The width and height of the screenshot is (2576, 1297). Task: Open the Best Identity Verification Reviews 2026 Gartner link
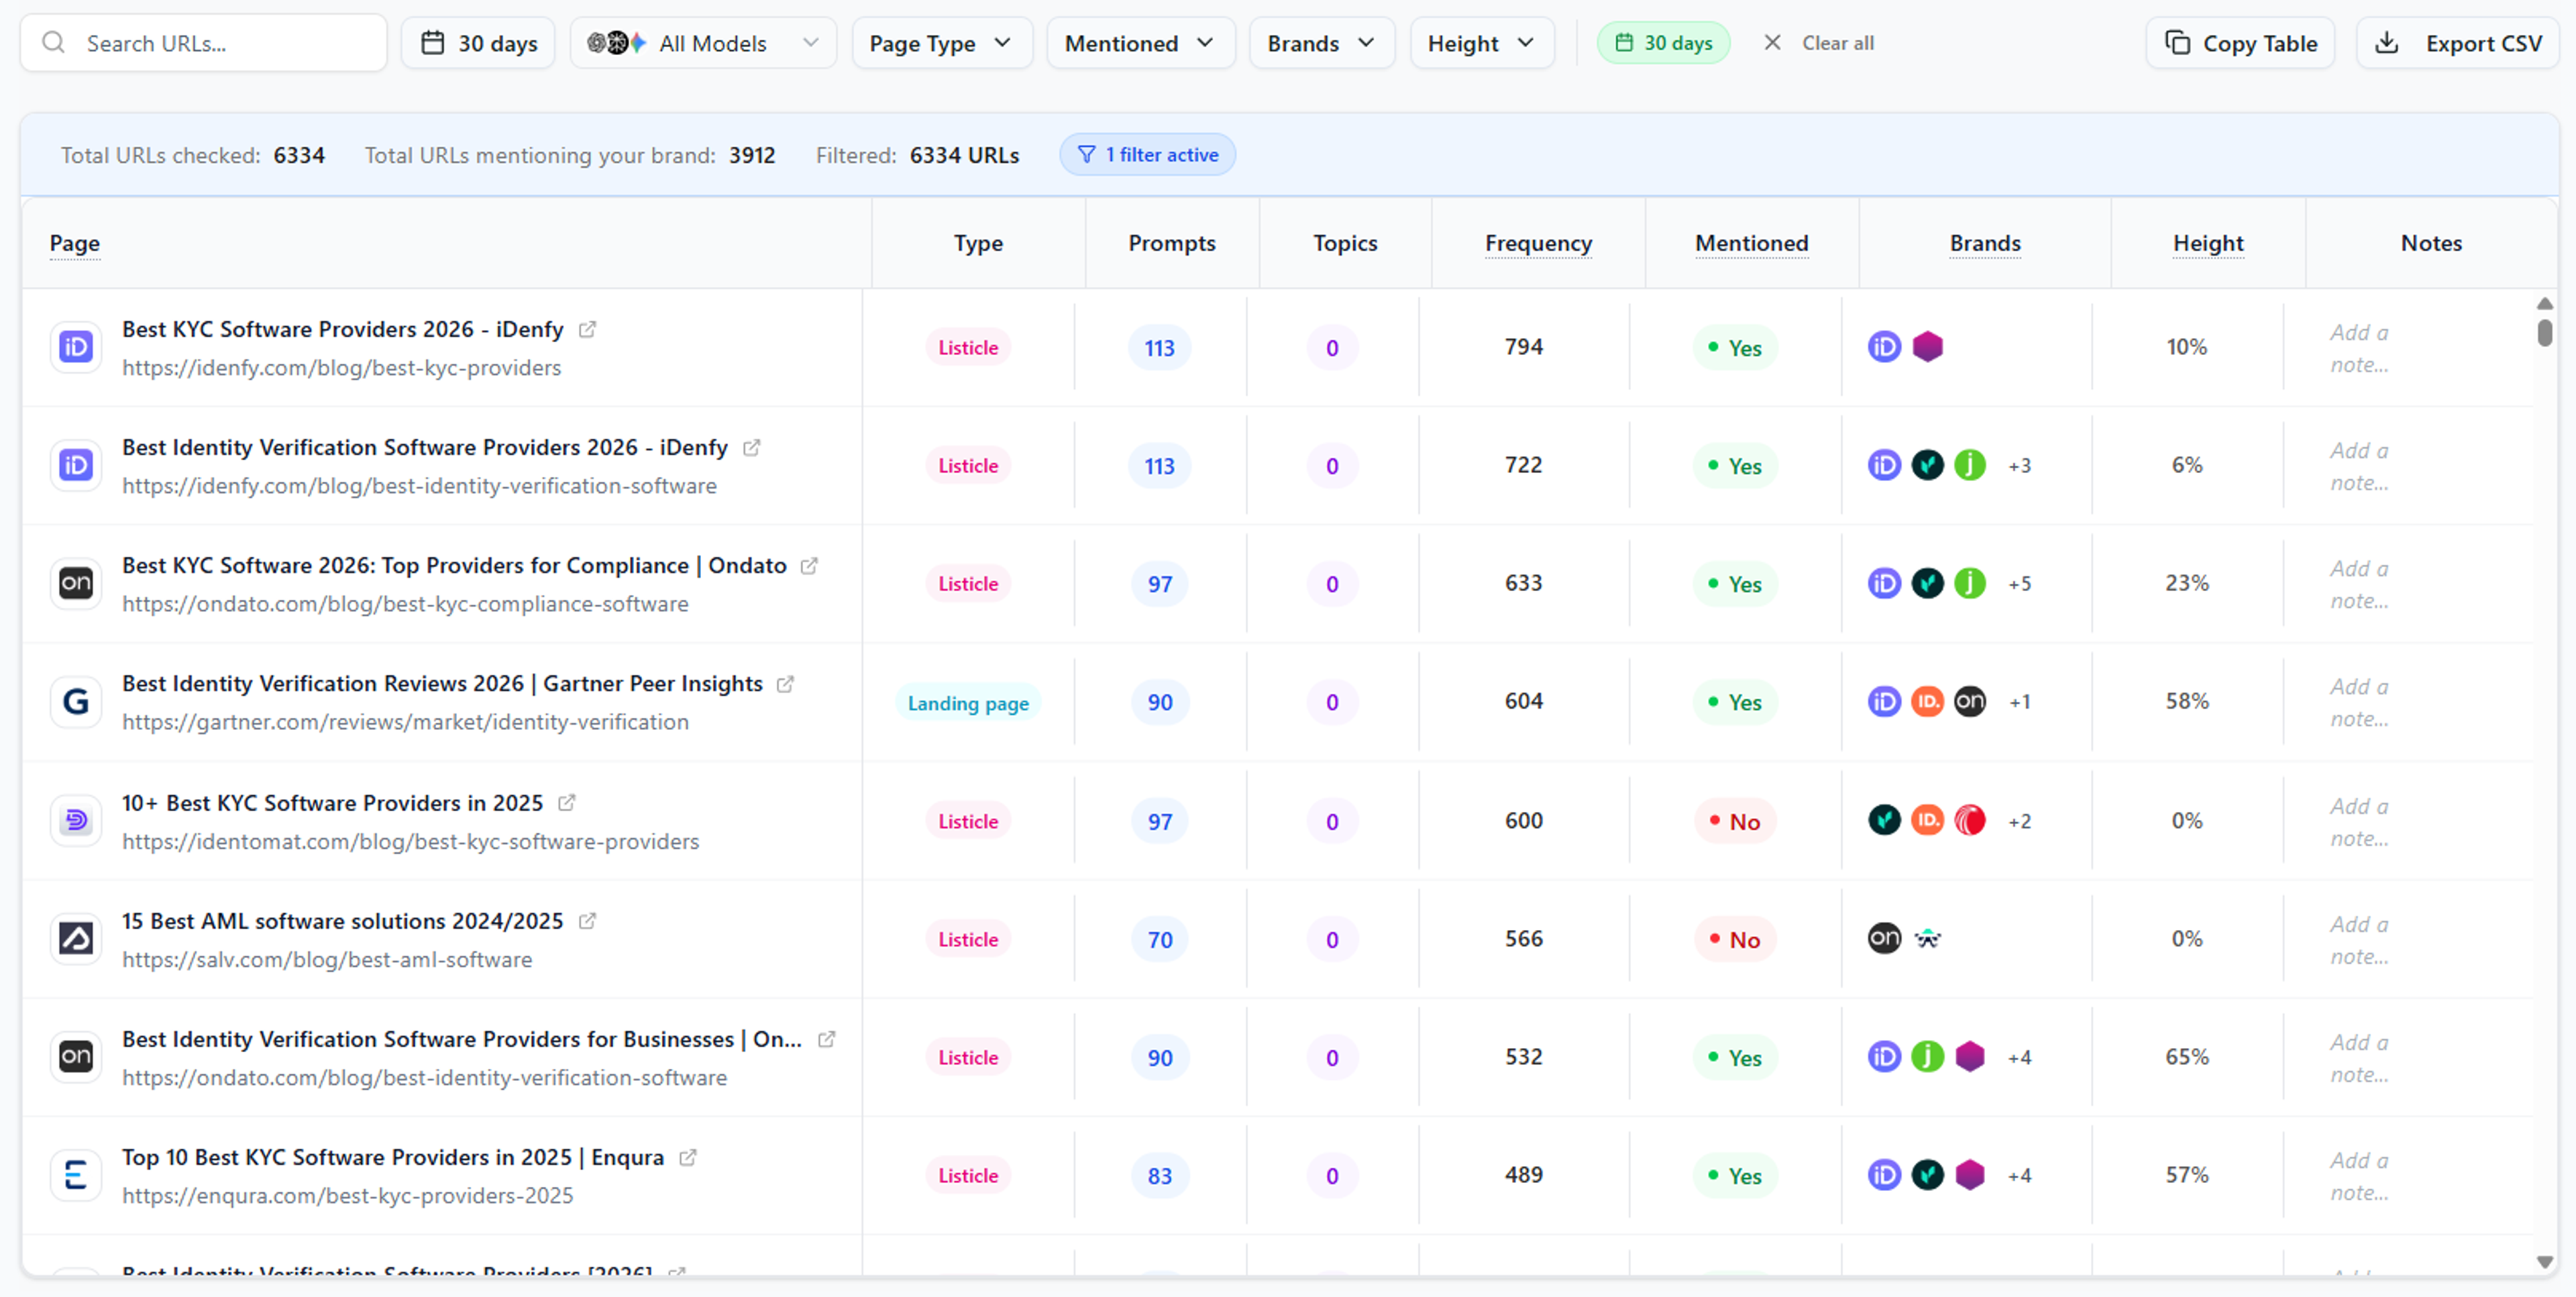442,684
